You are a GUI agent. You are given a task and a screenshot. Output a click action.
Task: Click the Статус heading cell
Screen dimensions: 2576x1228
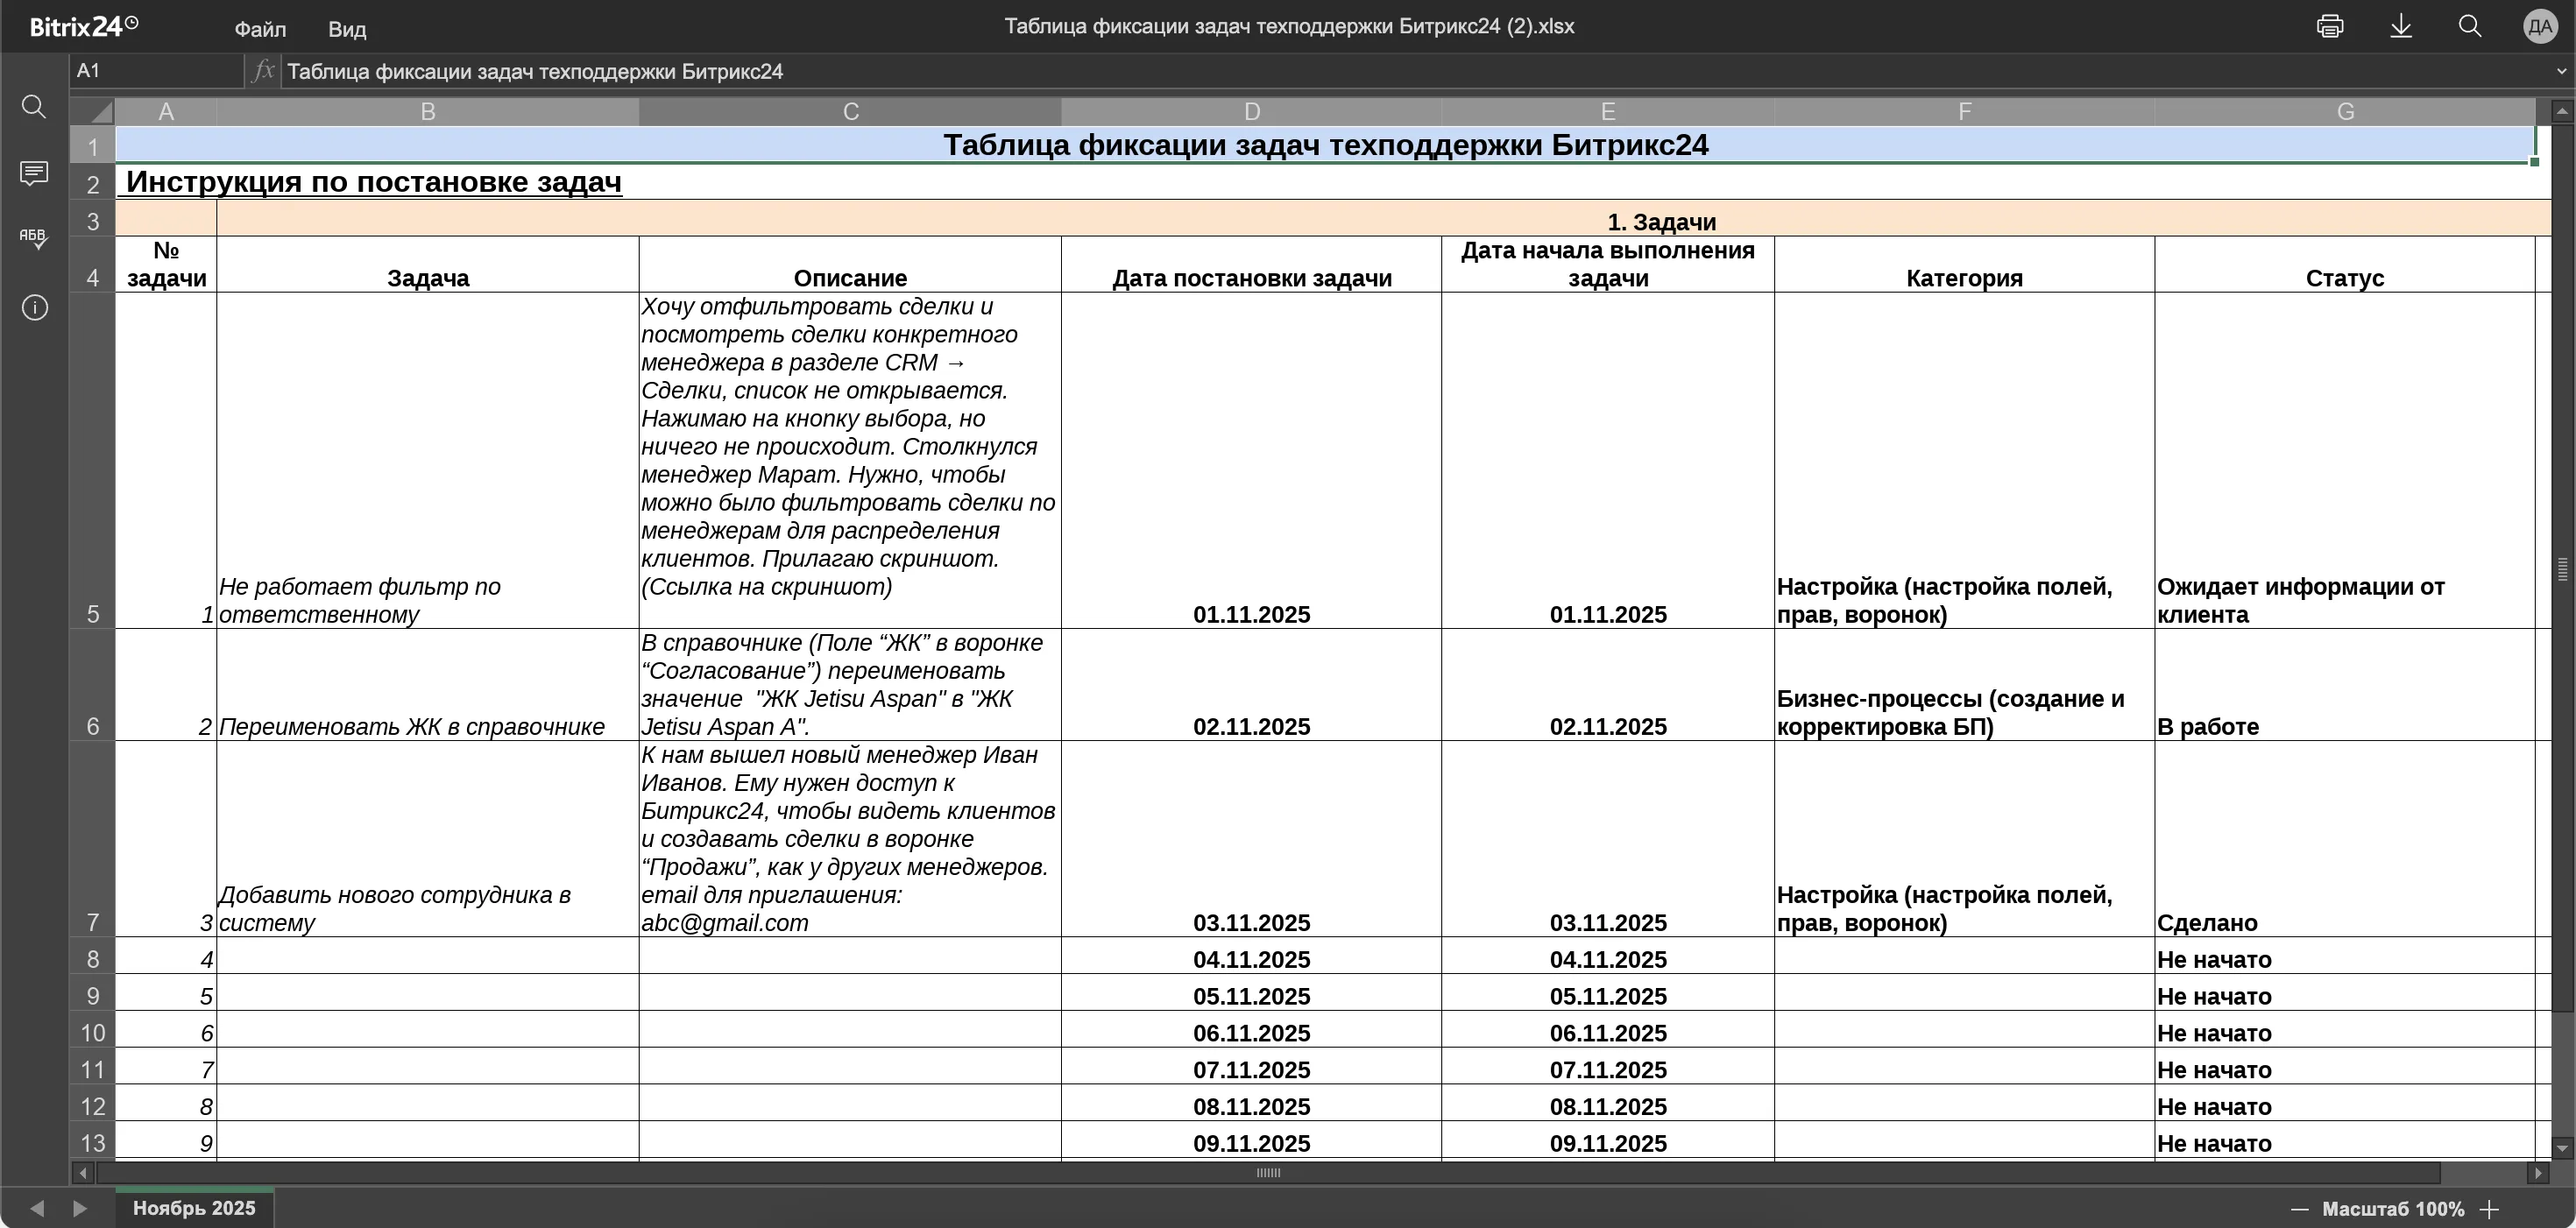[2345, 265]
